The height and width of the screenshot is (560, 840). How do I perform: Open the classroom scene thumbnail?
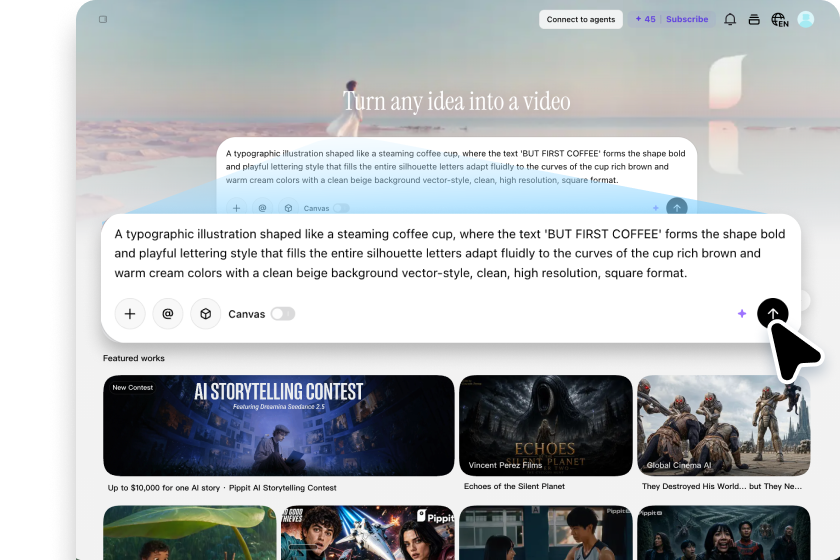[546, 533]
